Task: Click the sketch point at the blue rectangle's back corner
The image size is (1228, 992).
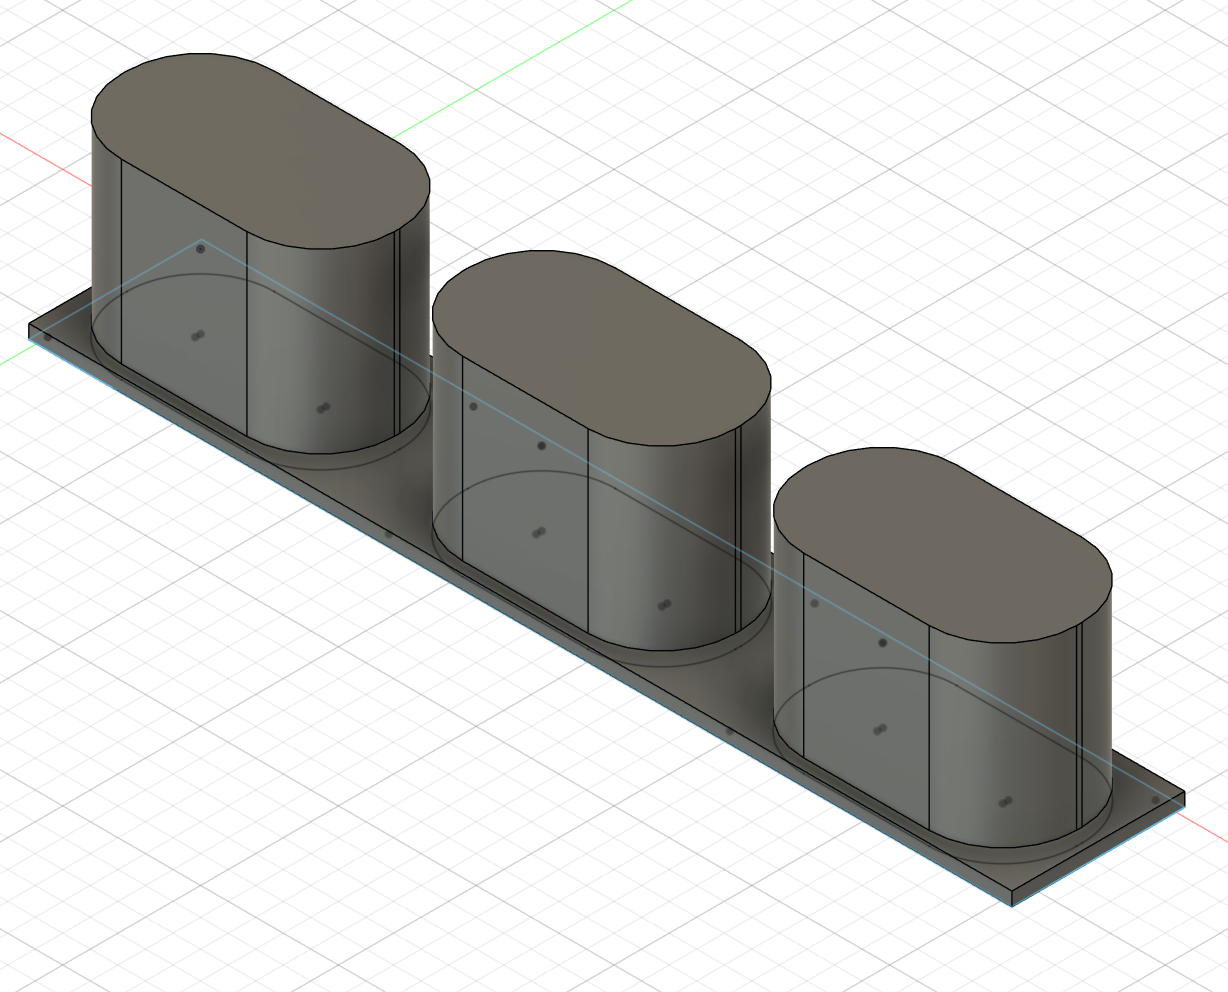Action: [201, 247]
